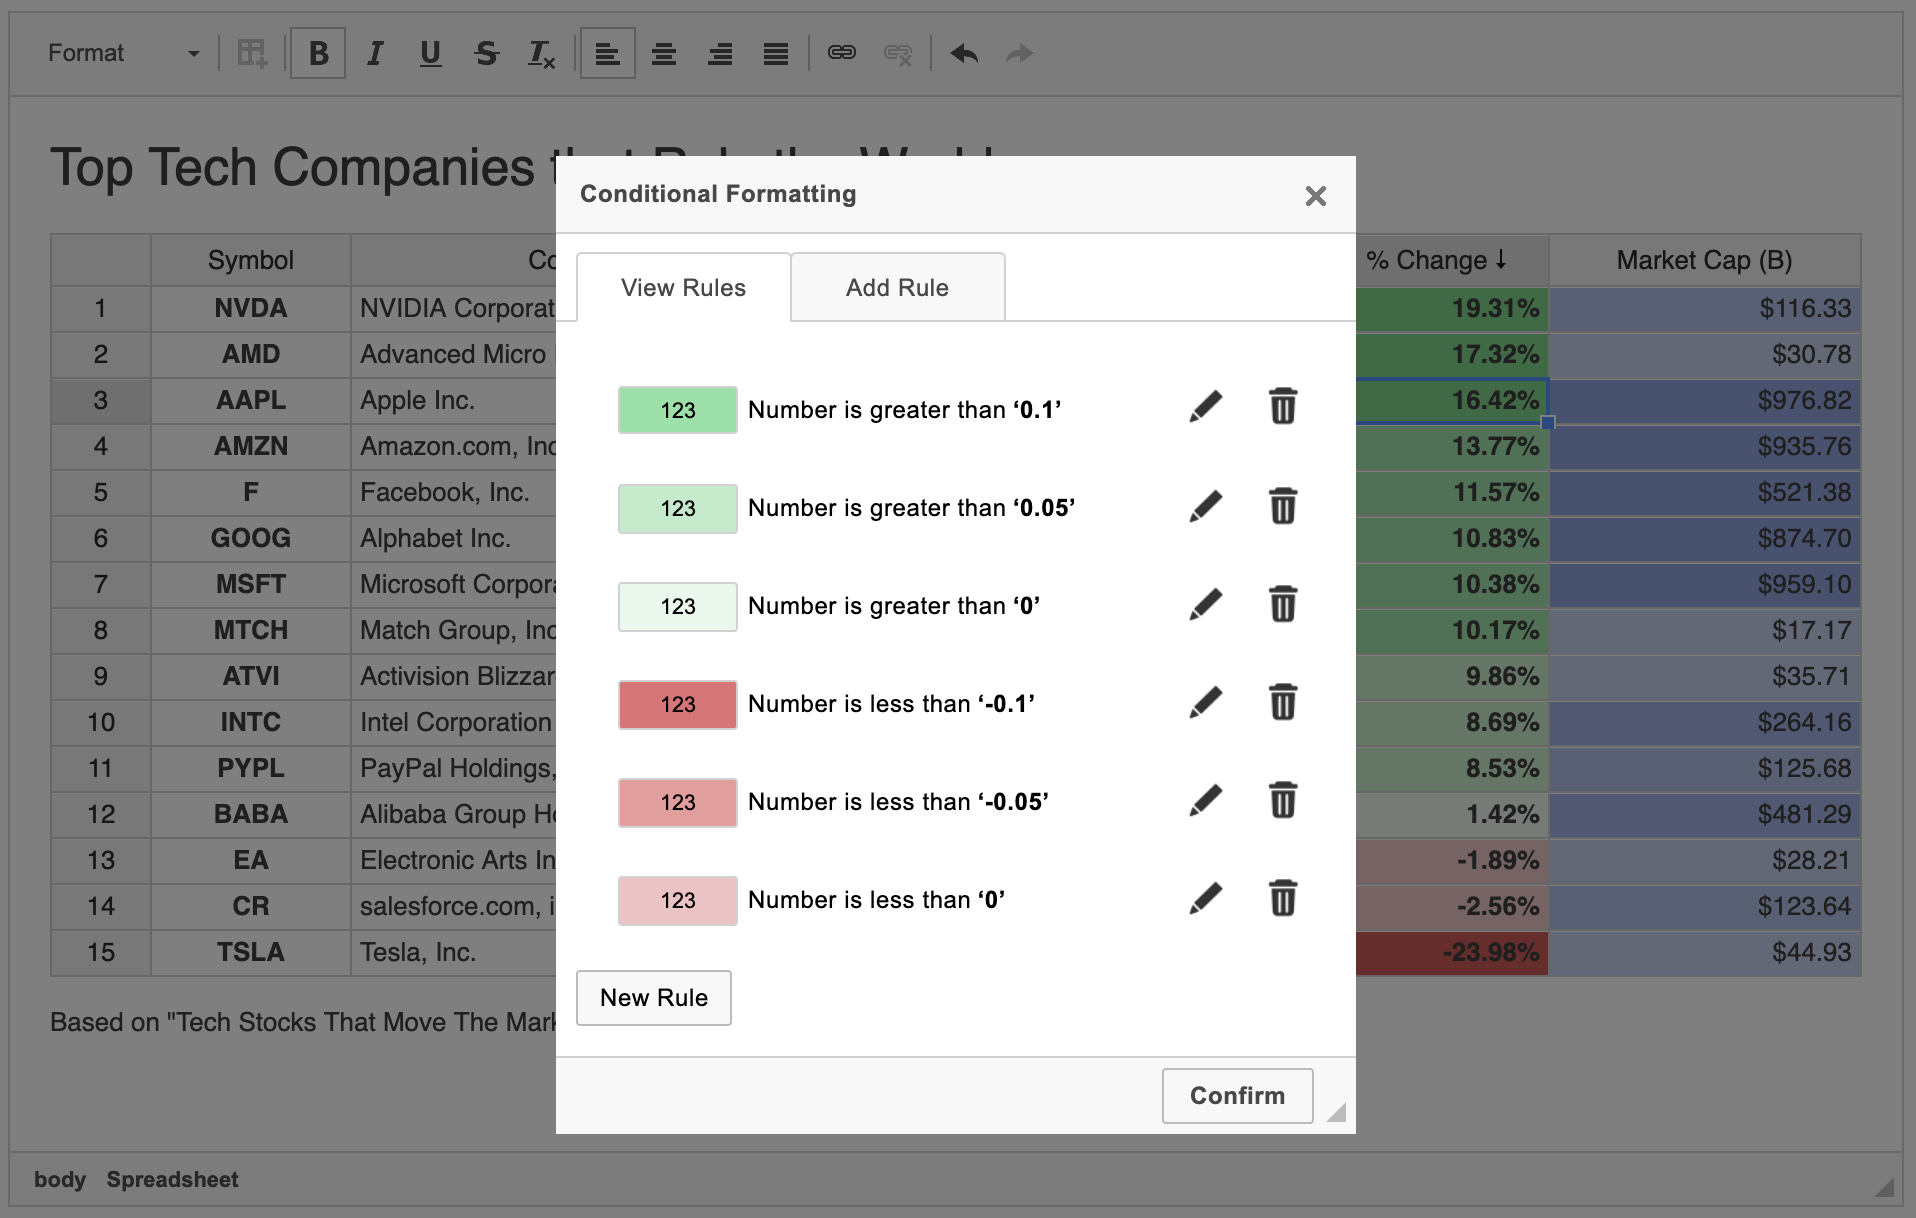1916x1218 pixels.
Task: Delete the greater than '0.1' rule
Action: pyautogui.click(x=1283, y=408)
